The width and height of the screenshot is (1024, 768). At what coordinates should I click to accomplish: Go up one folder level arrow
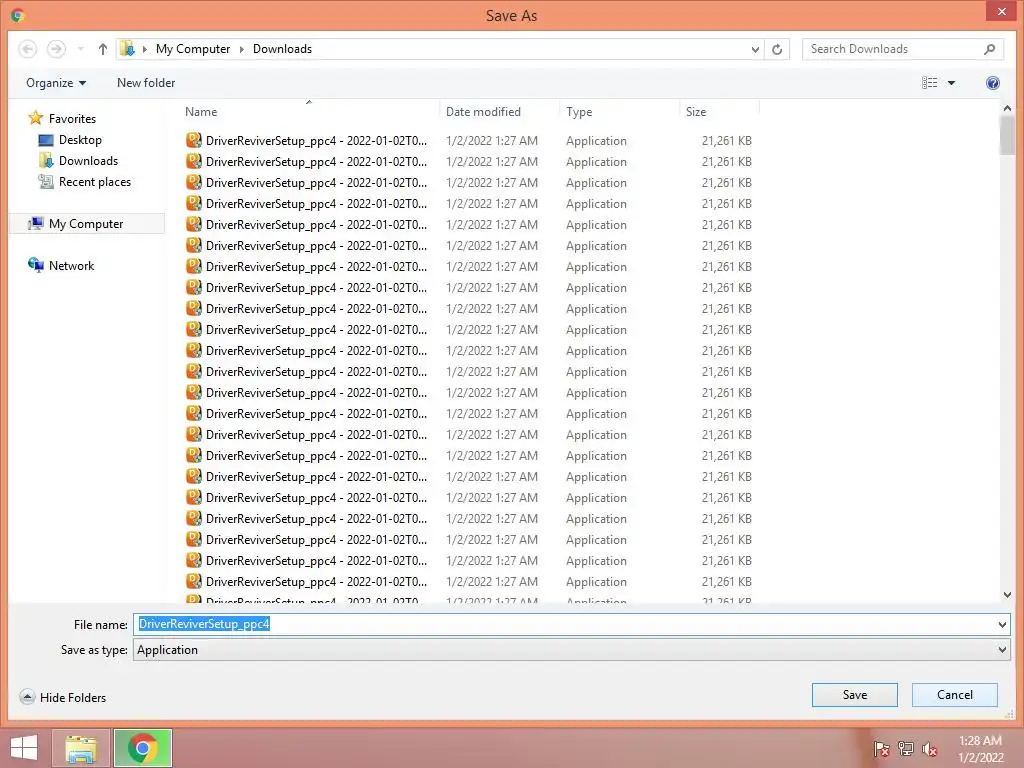click(x=103, y=49)
